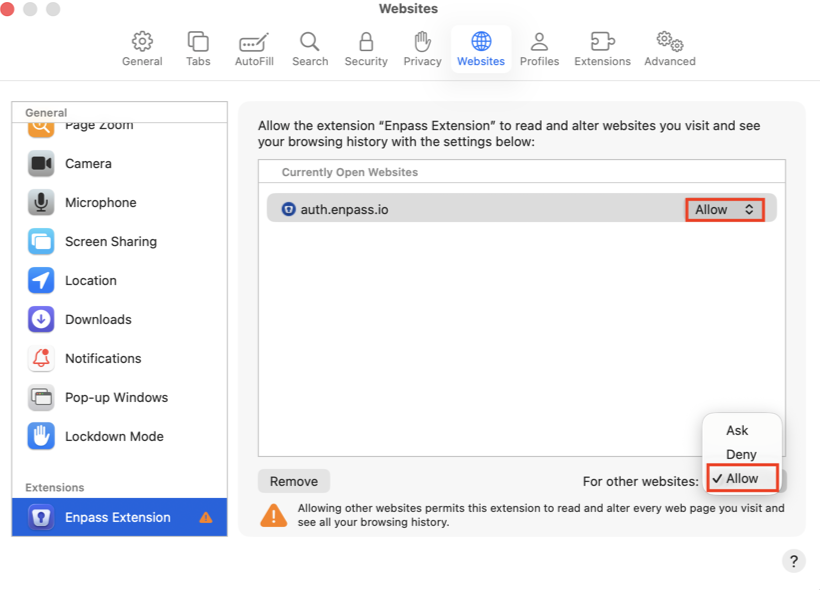The image size is (821, 590).
Task: Click the Page Zoom magnifier icon
Action: (41, 128)
